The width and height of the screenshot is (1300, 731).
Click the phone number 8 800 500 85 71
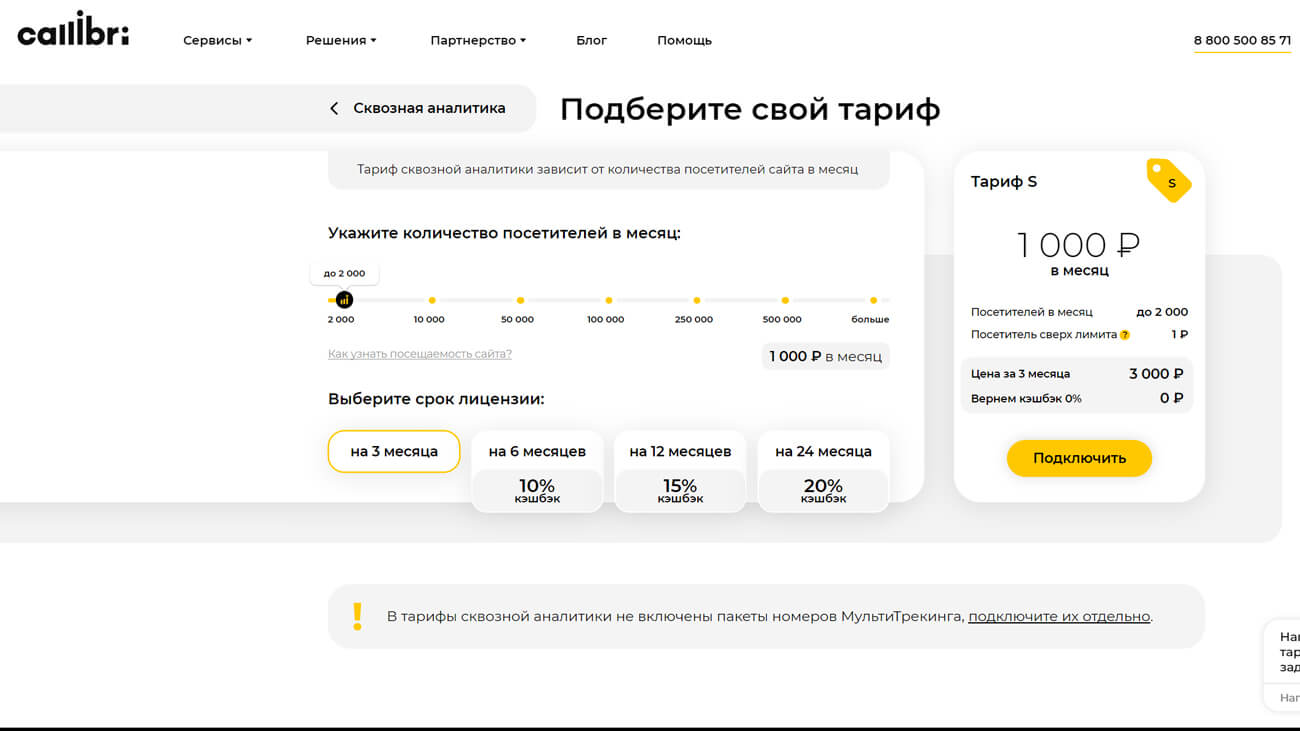coord(1242,41)
